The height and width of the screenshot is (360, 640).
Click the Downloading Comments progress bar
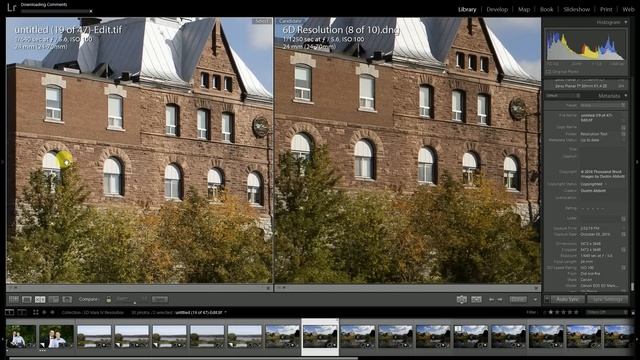click(x=54, y=11)
